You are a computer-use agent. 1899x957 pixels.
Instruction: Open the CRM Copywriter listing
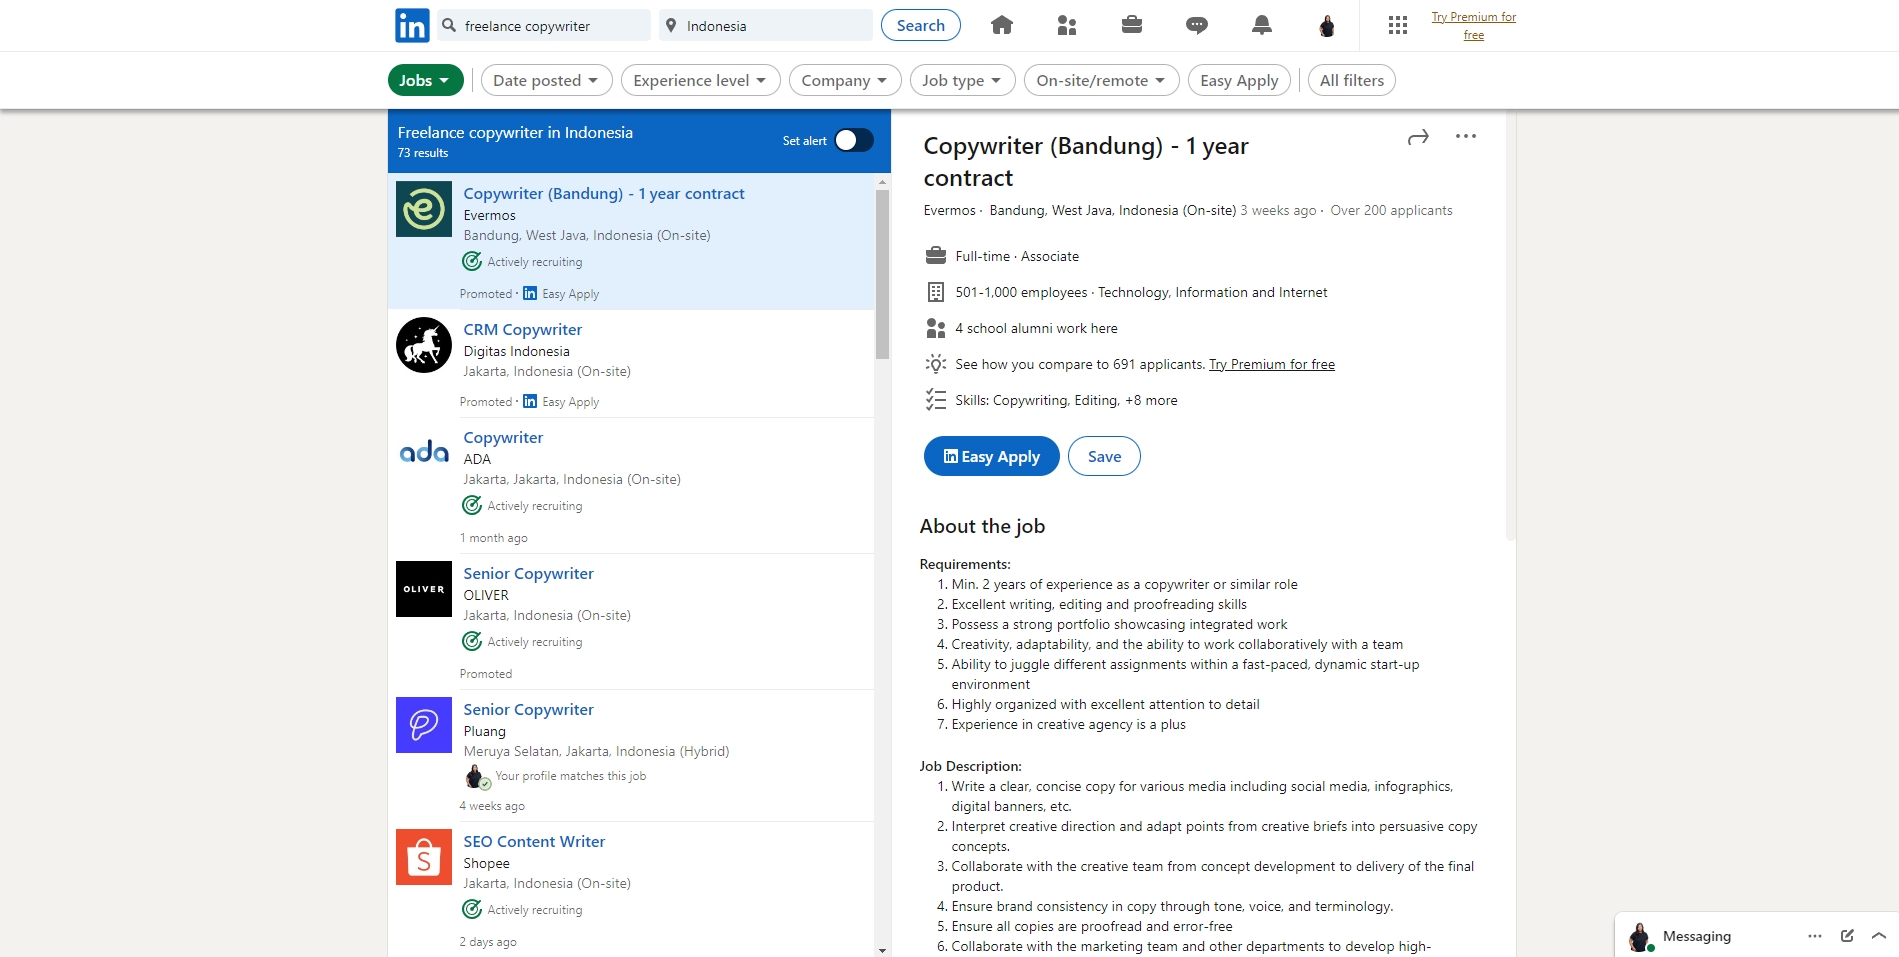(x=522, y=329)
